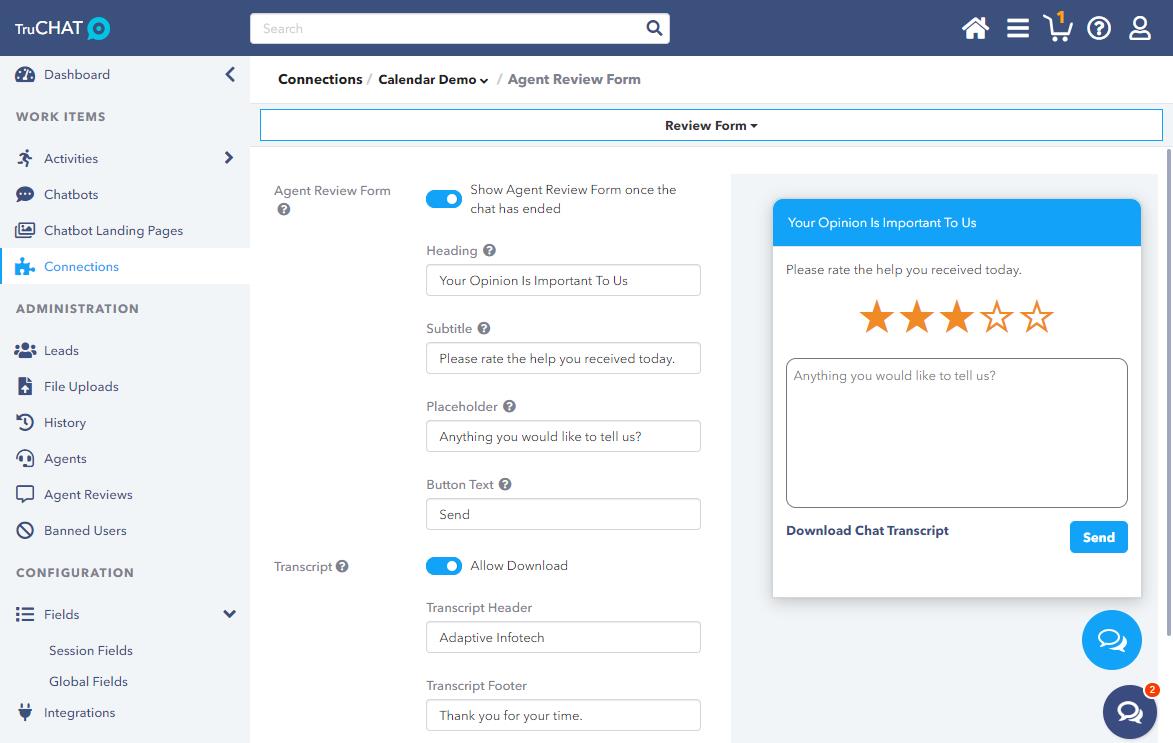Open the History menu item

pos(65,423)
